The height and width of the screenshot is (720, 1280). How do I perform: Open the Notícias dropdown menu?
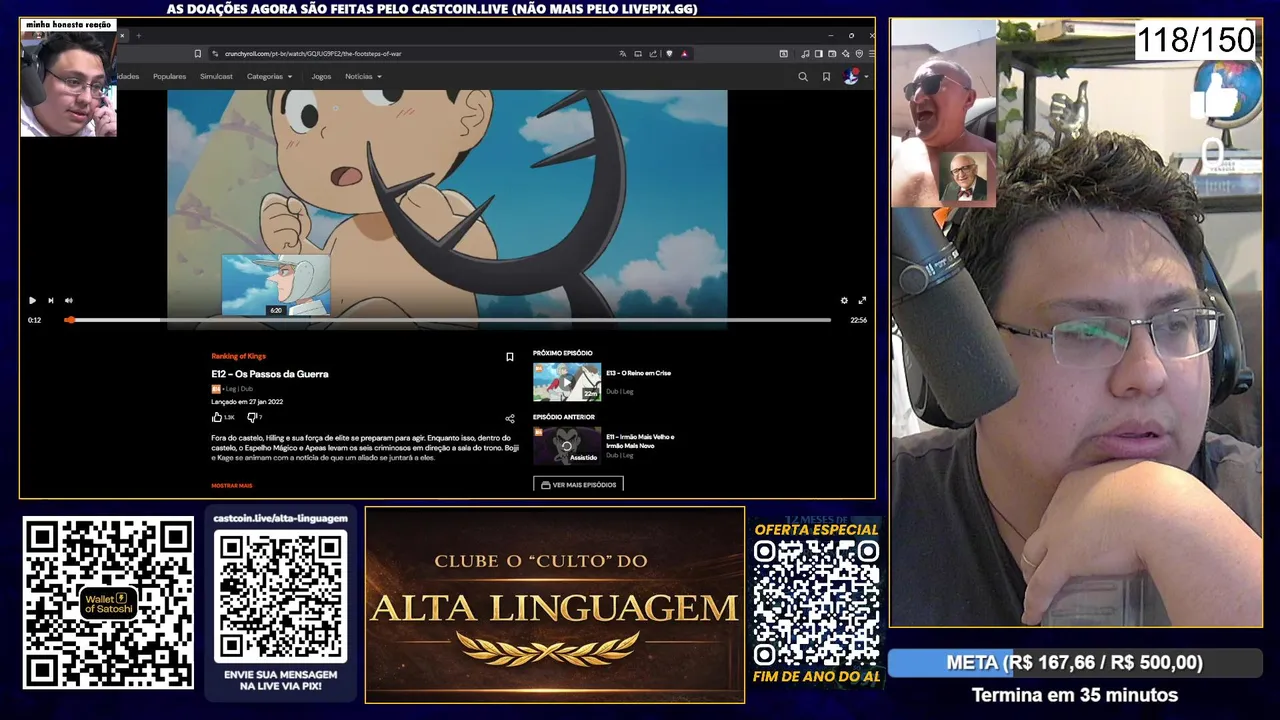tap(363, 76)
